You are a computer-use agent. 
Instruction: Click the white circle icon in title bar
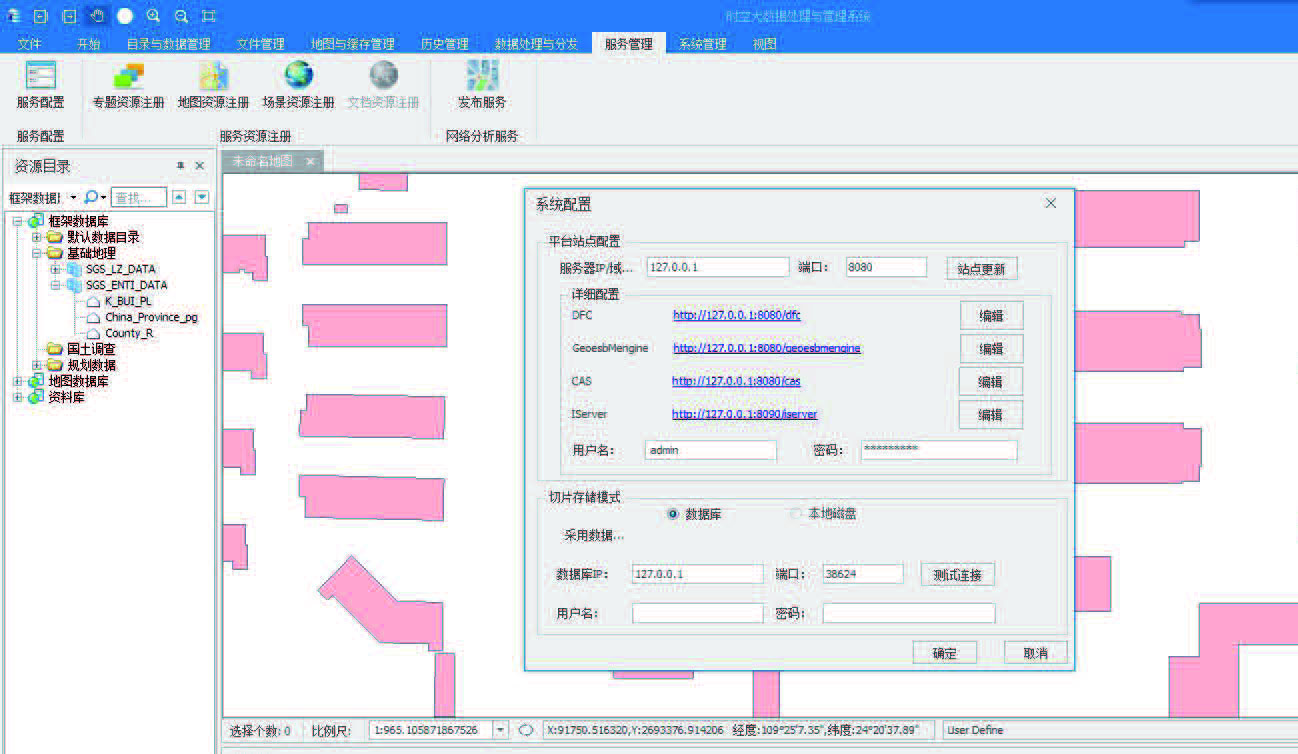coord(125,16)
